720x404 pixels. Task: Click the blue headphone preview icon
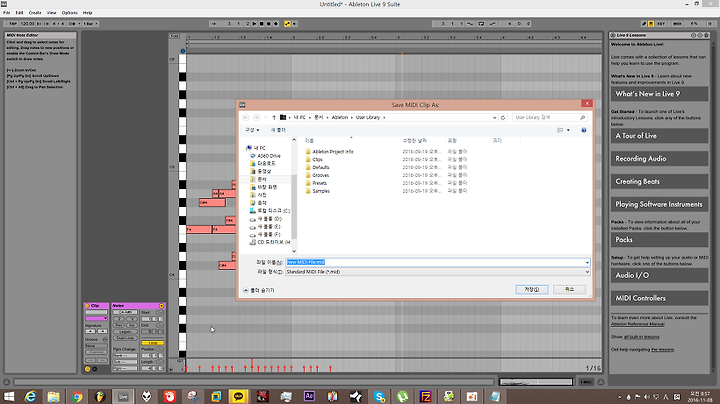[x=183, y=51]
